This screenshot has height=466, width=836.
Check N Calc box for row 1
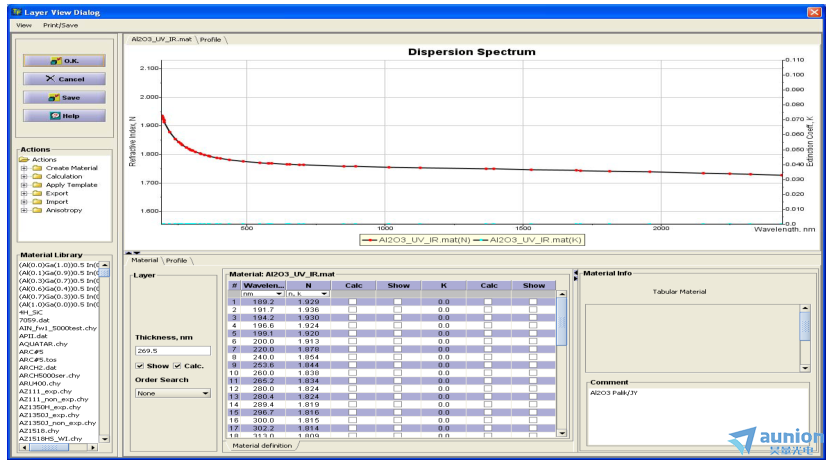pyautogui.click(x=352, y=302)
